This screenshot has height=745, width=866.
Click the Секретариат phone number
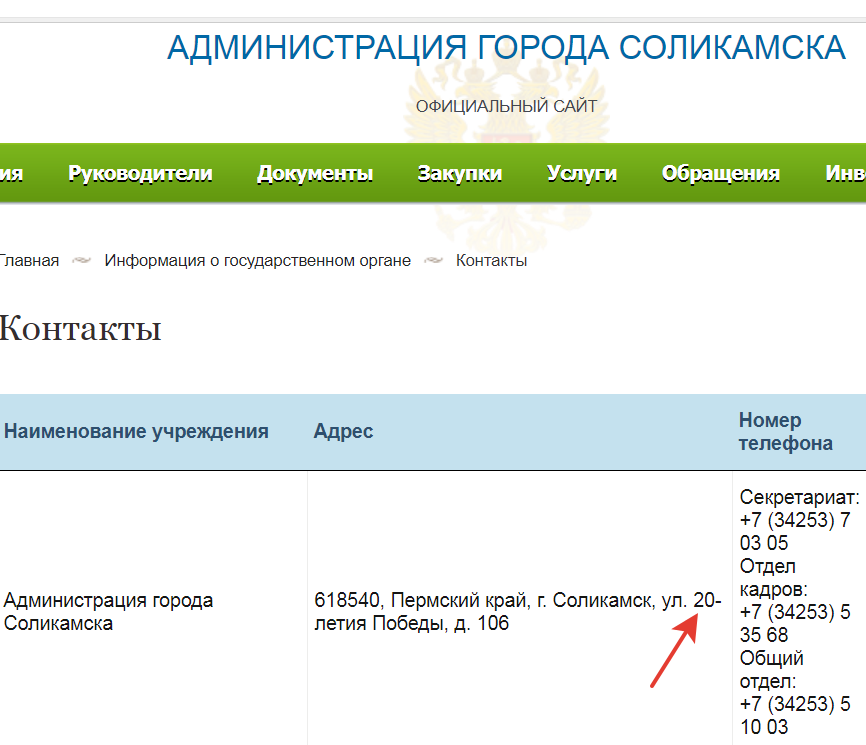794,532
